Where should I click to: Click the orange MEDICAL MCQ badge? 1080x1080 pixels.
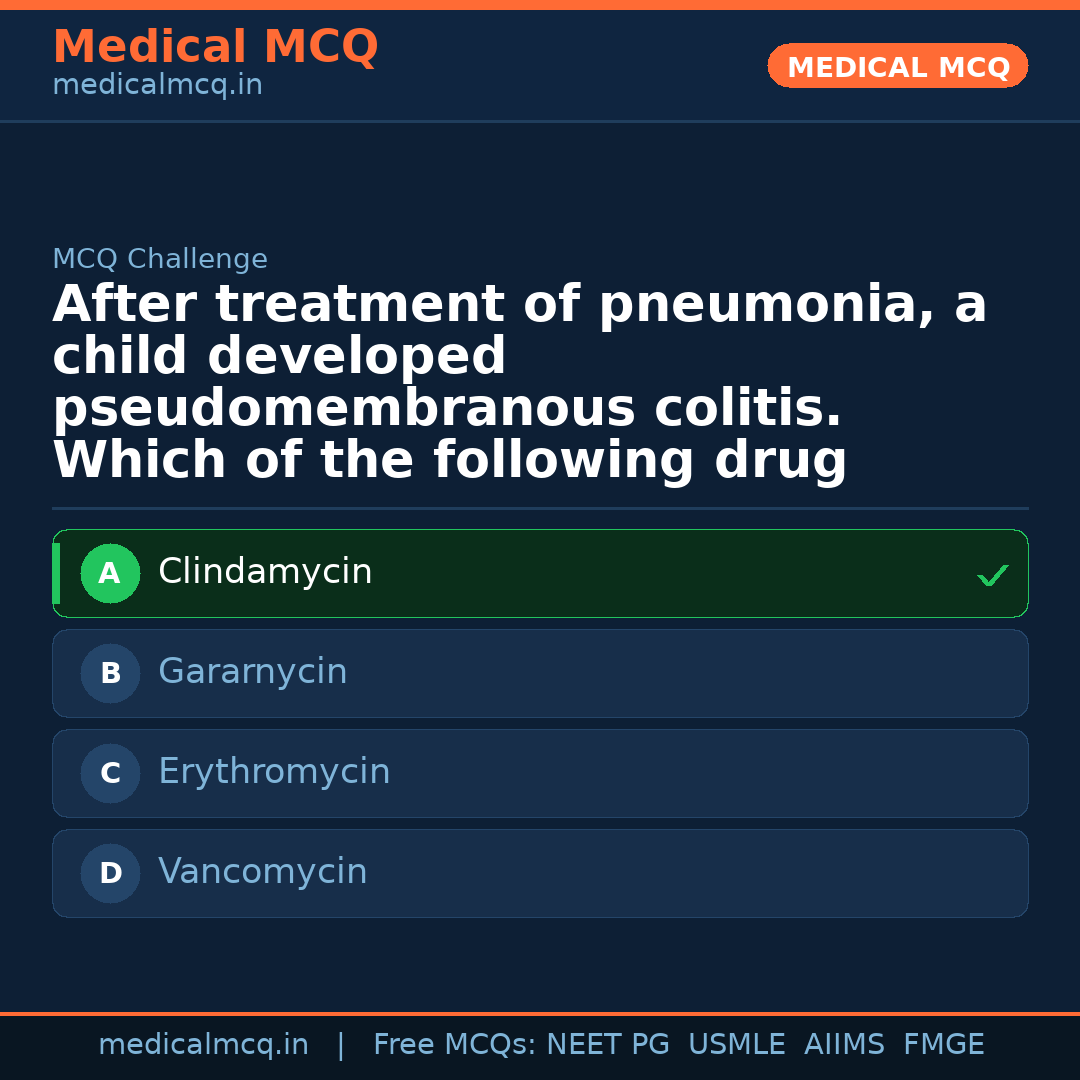point(897,67)
